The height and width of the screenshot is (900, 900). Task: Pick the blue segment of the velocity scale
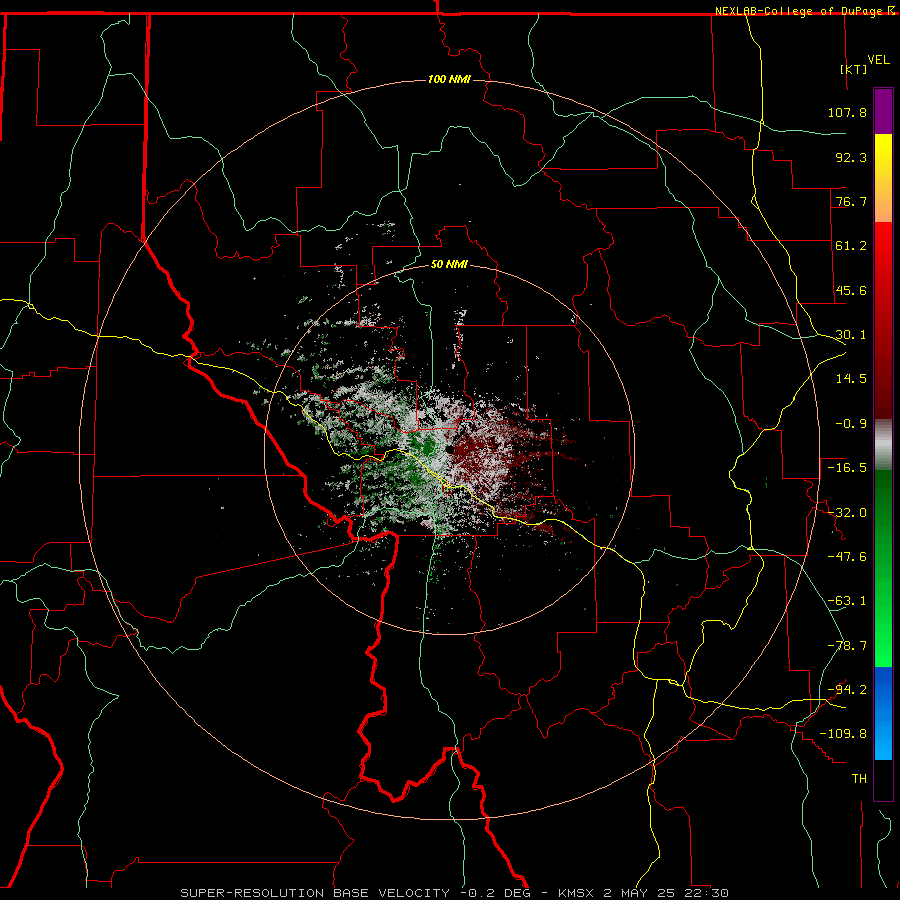click(883, 713)
